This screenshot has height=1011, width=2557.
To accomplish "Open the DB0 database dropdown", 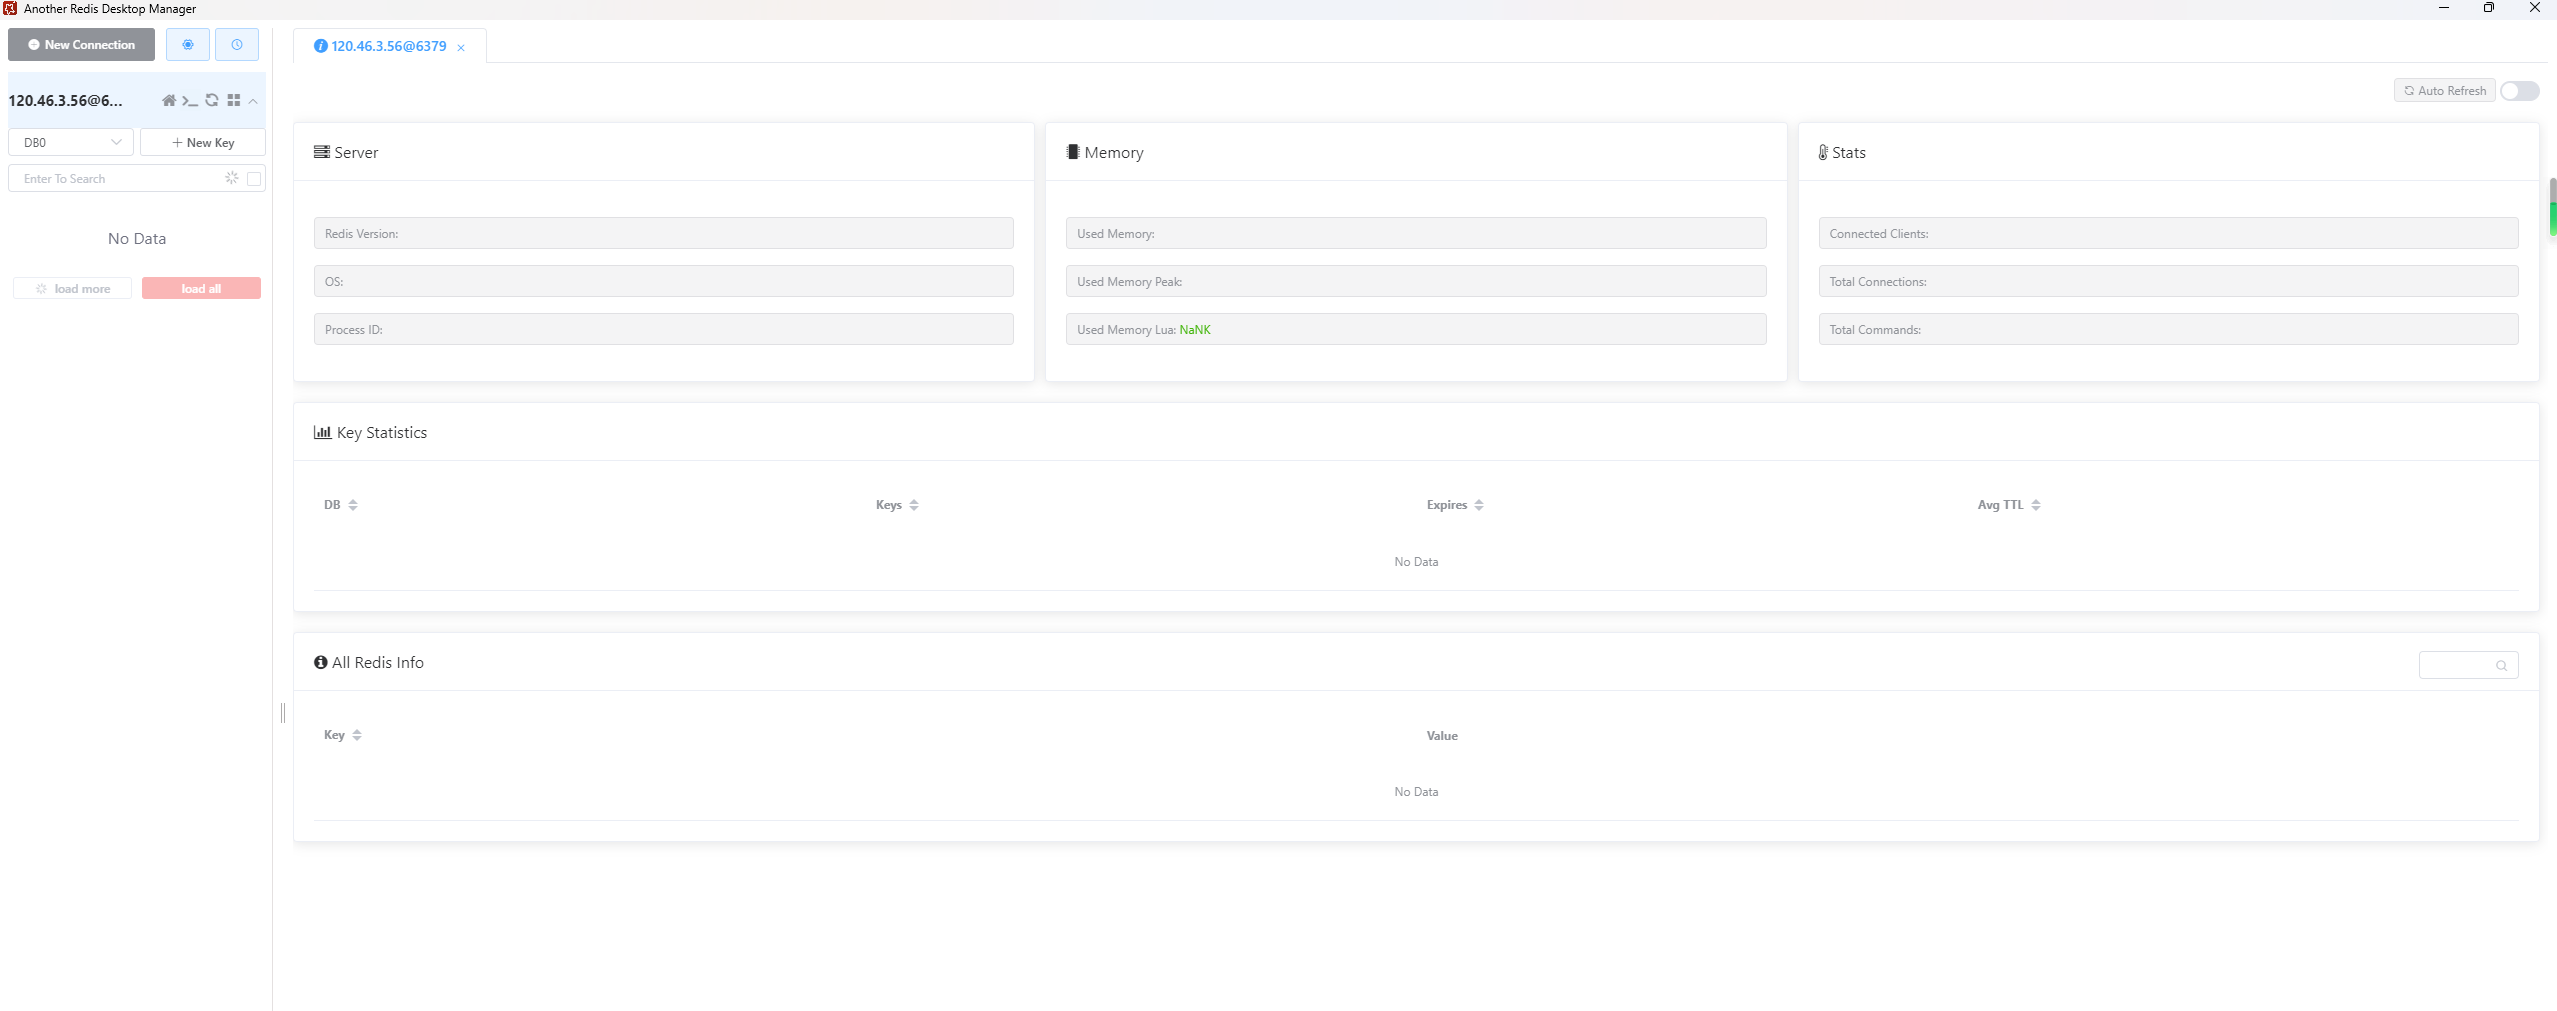I will click(x=71, y=142).
